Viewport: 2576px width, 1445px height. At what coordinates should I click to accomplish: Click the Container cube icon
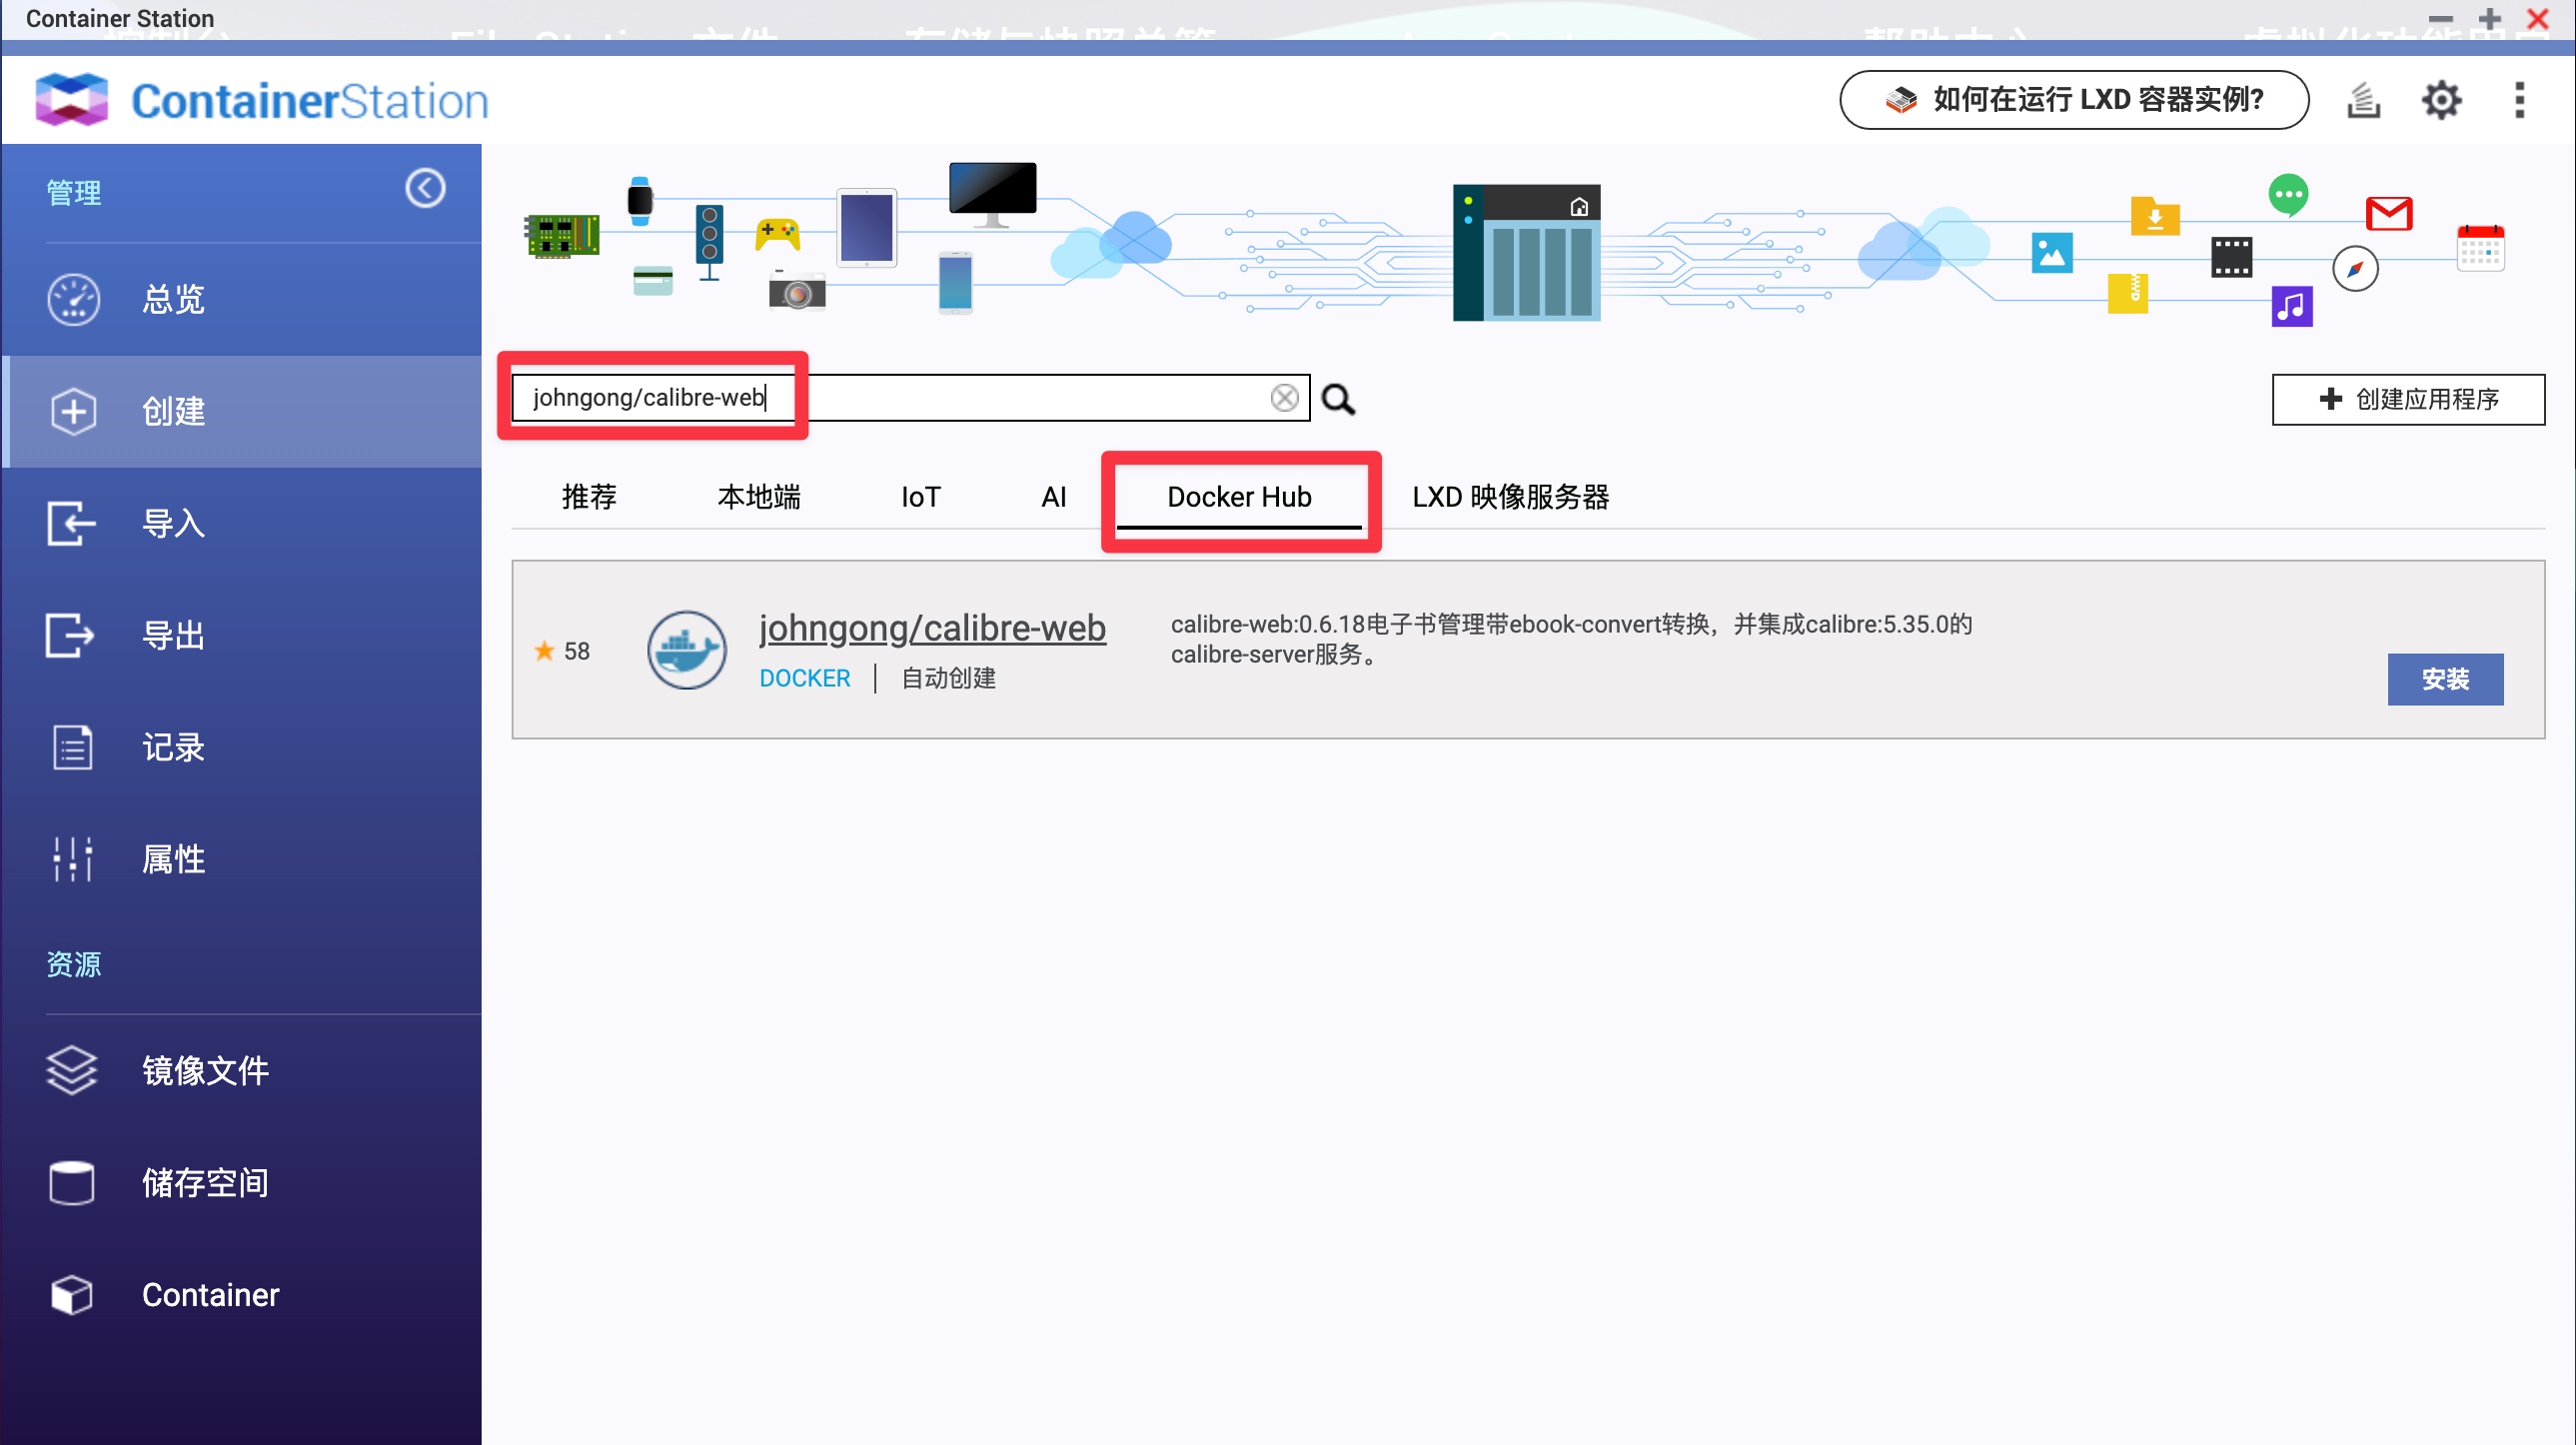[x=71, y=1294]
